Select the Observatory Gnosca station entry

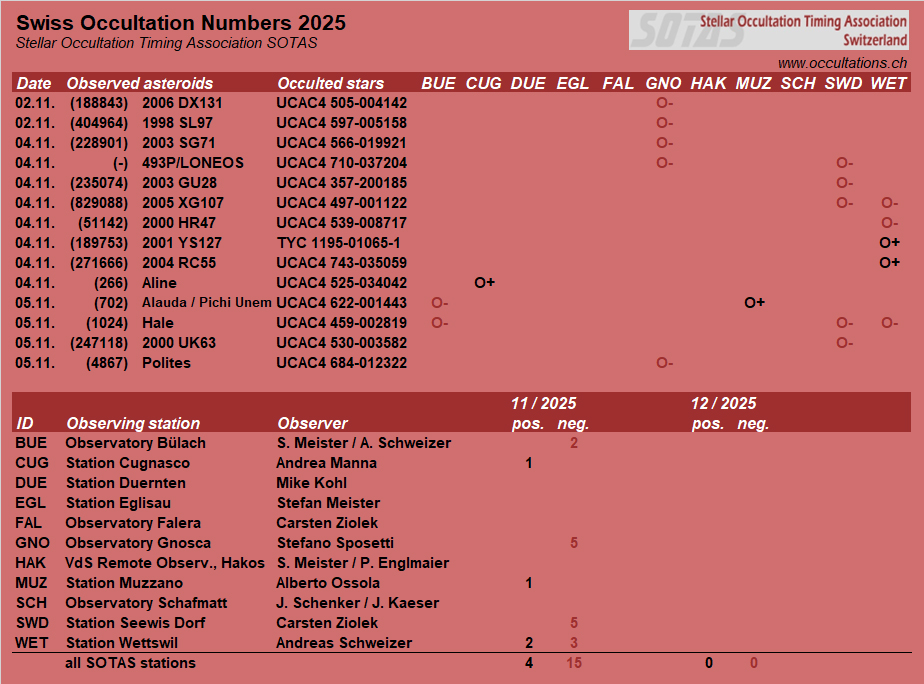[138, 543]
